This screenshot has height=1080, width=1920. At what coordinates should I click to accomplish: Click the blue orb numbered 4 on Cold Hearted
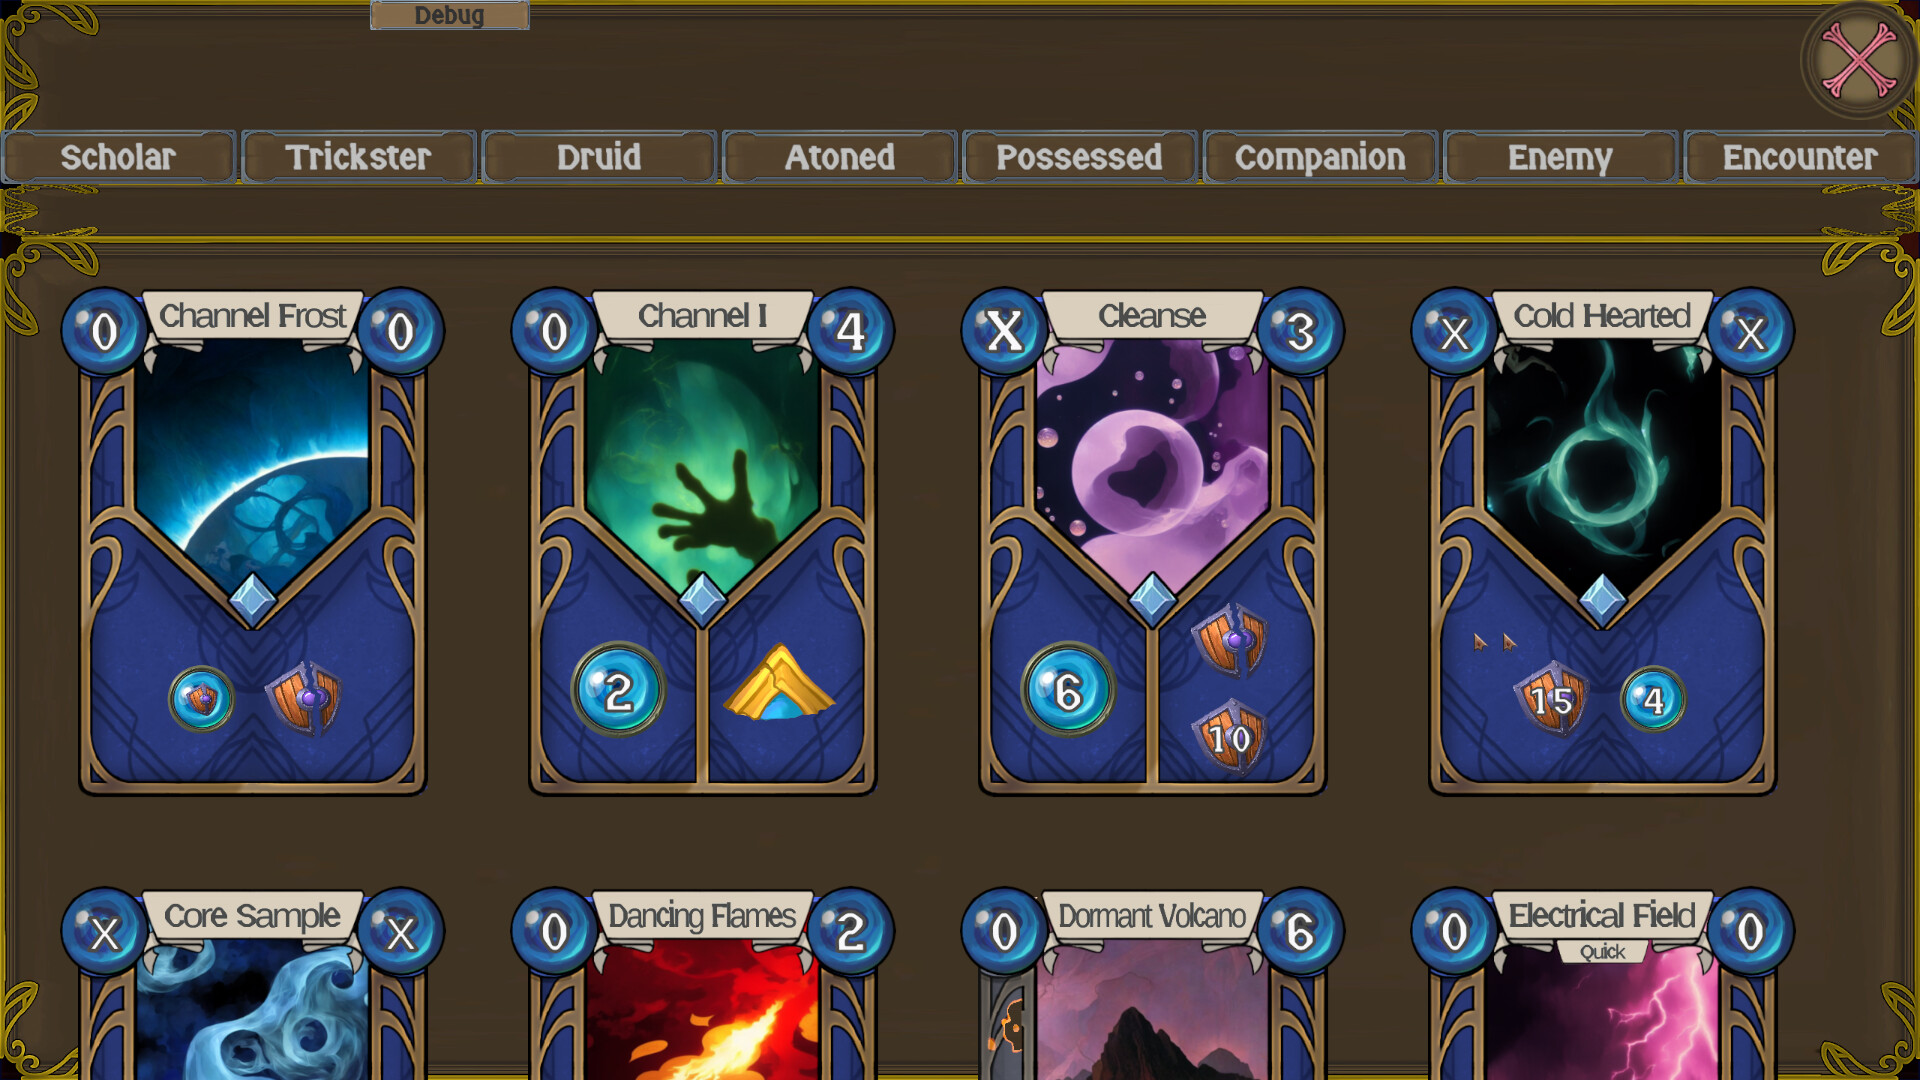point(1652,699)
